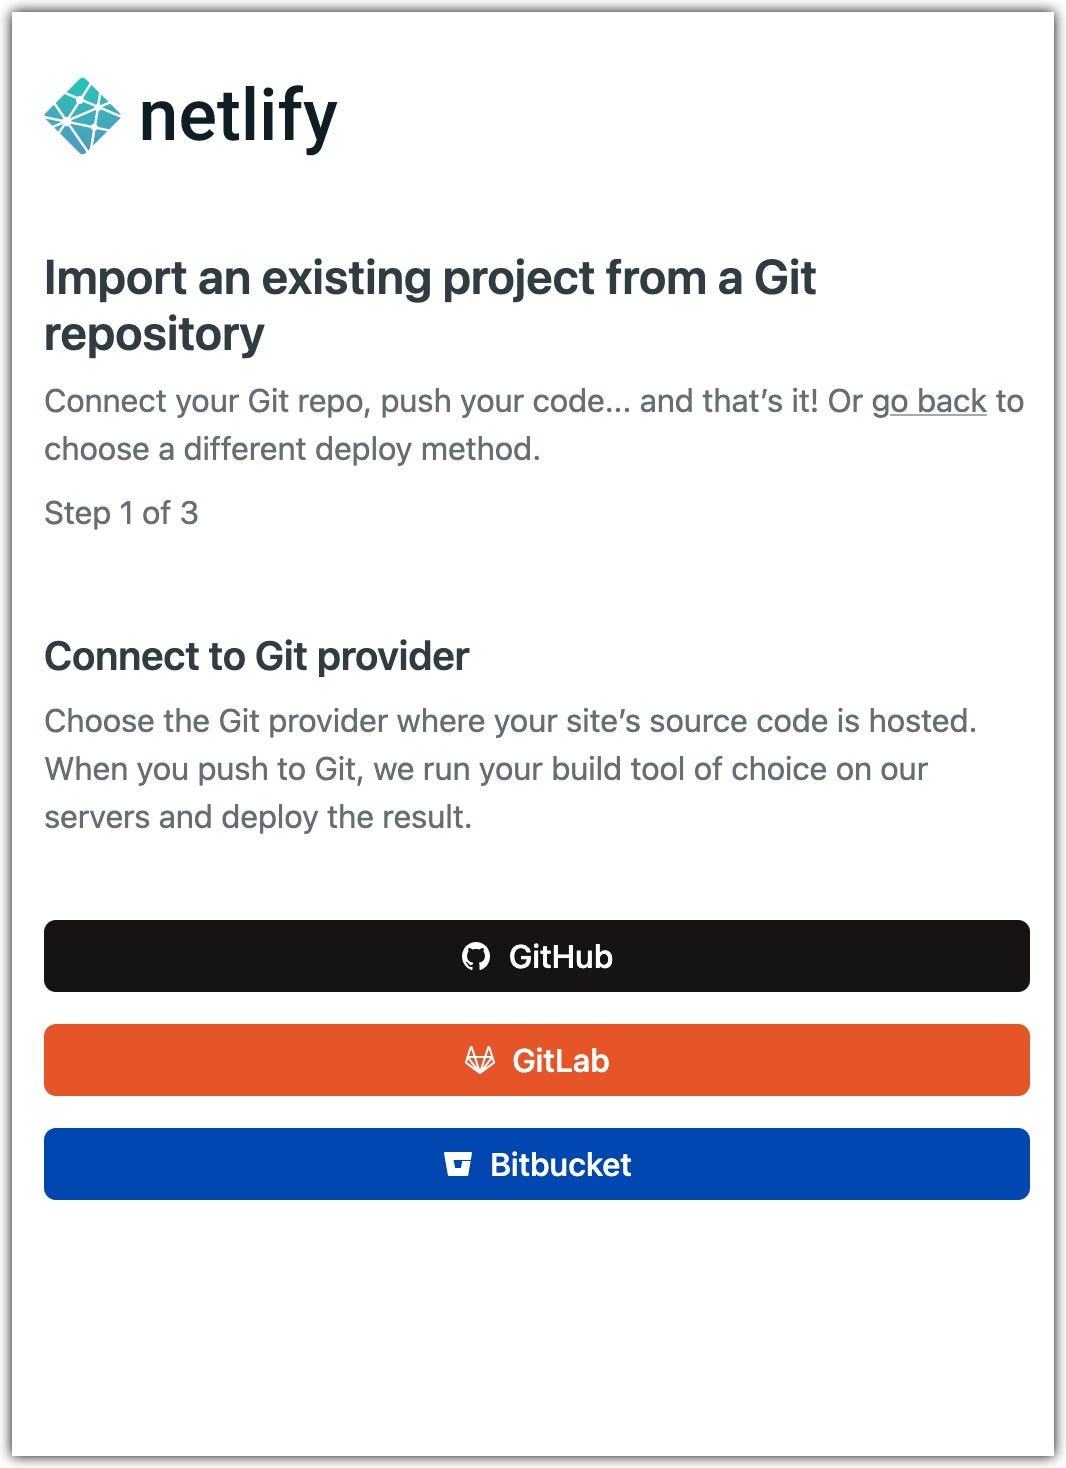Return to deploy method selection via go back
This screenshot has width=1066, height=1468.
(928, 402)
